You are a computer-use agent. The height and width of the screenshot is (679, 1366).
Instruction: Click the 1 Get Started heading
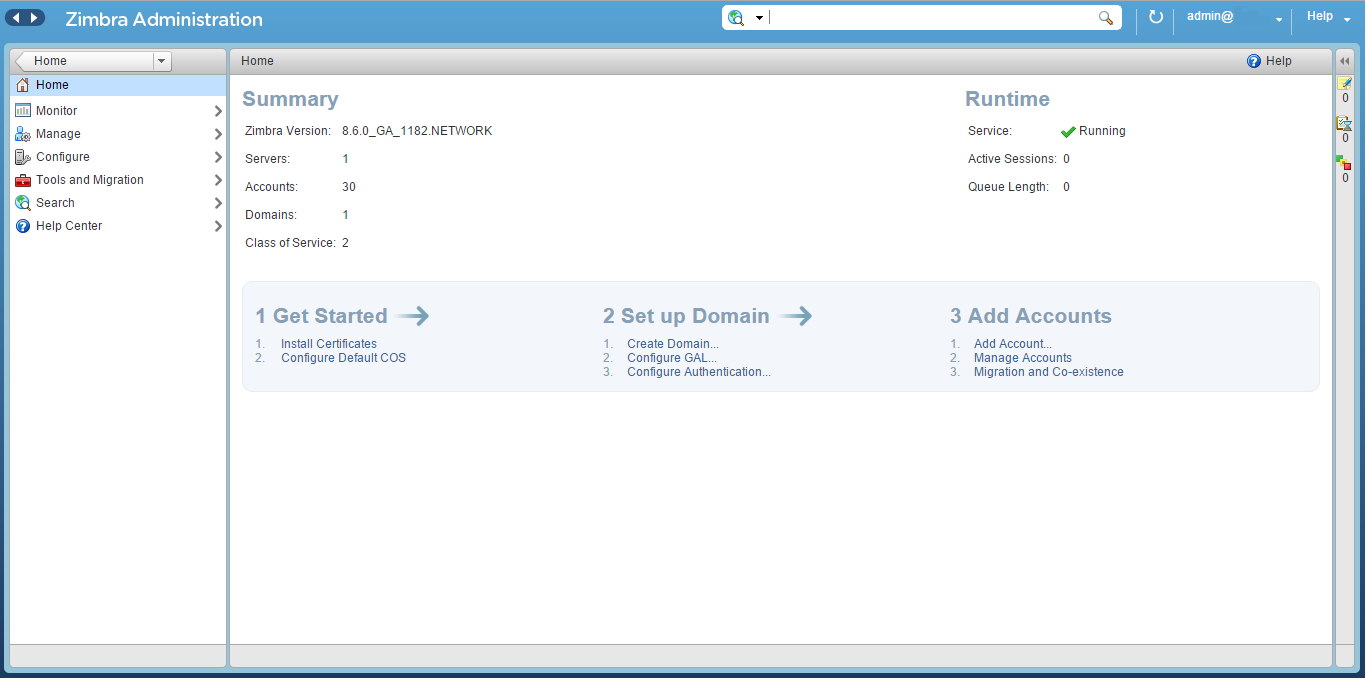click(x=321, y=316)
